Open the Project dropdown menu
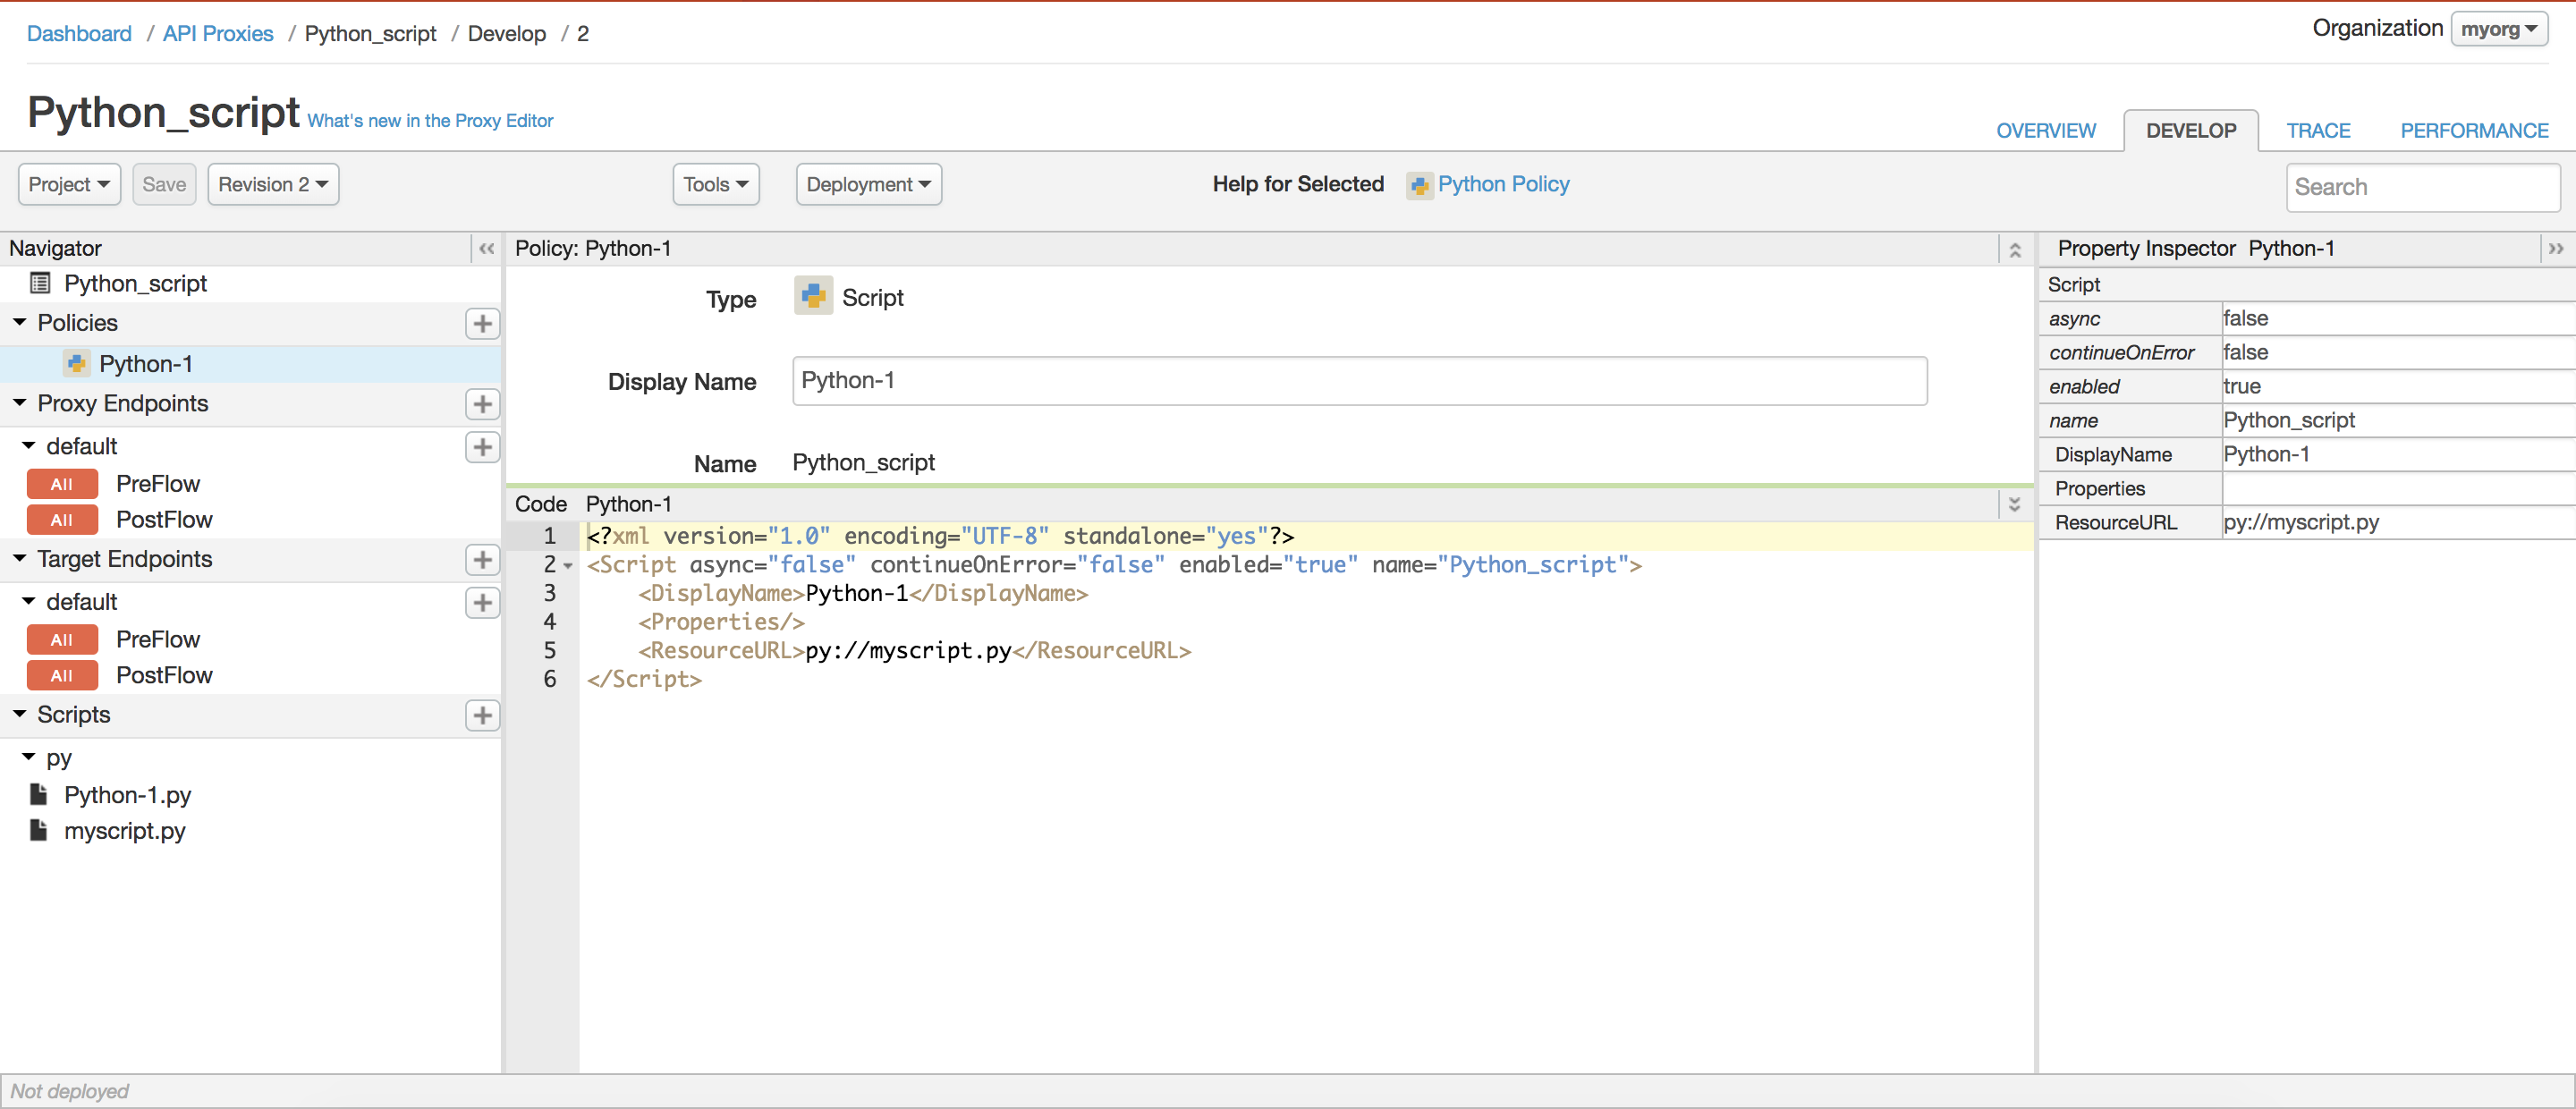Image resolution: width=2576 pixels, height=1109 pixels. 65,184
